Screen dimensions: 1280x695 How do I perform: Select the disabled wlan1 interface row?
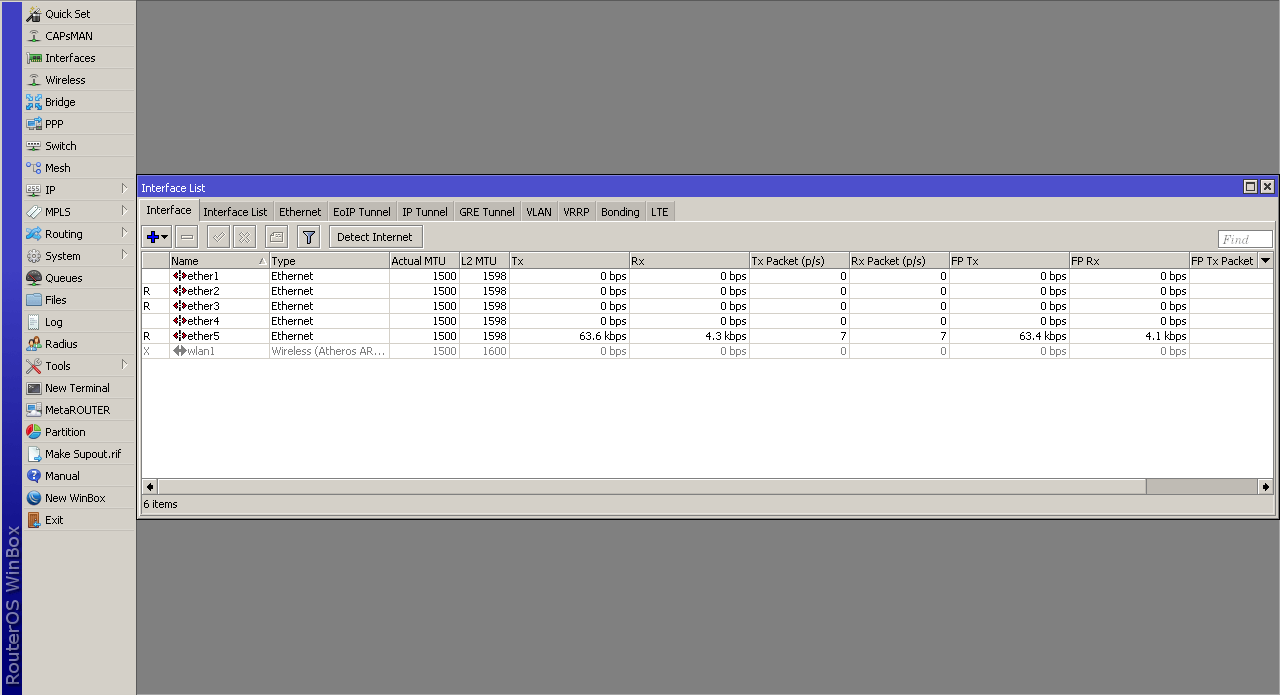(707, 351)
